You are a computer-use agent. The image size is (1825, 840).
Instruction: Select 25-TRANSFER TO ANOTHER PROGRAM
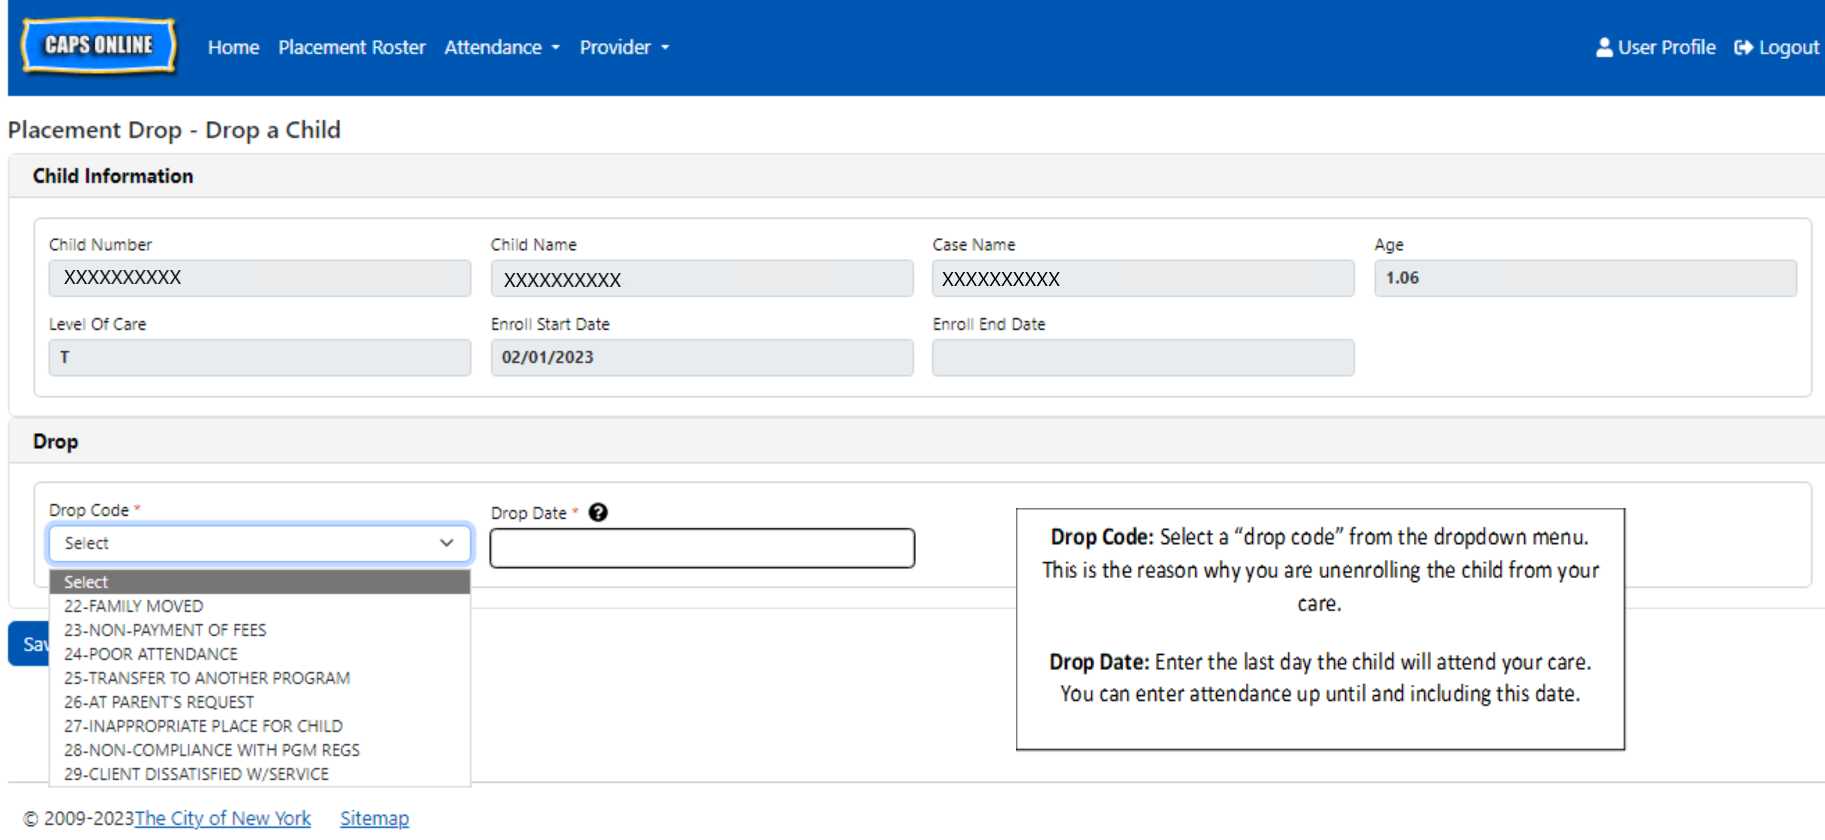(x=207, y=678)
